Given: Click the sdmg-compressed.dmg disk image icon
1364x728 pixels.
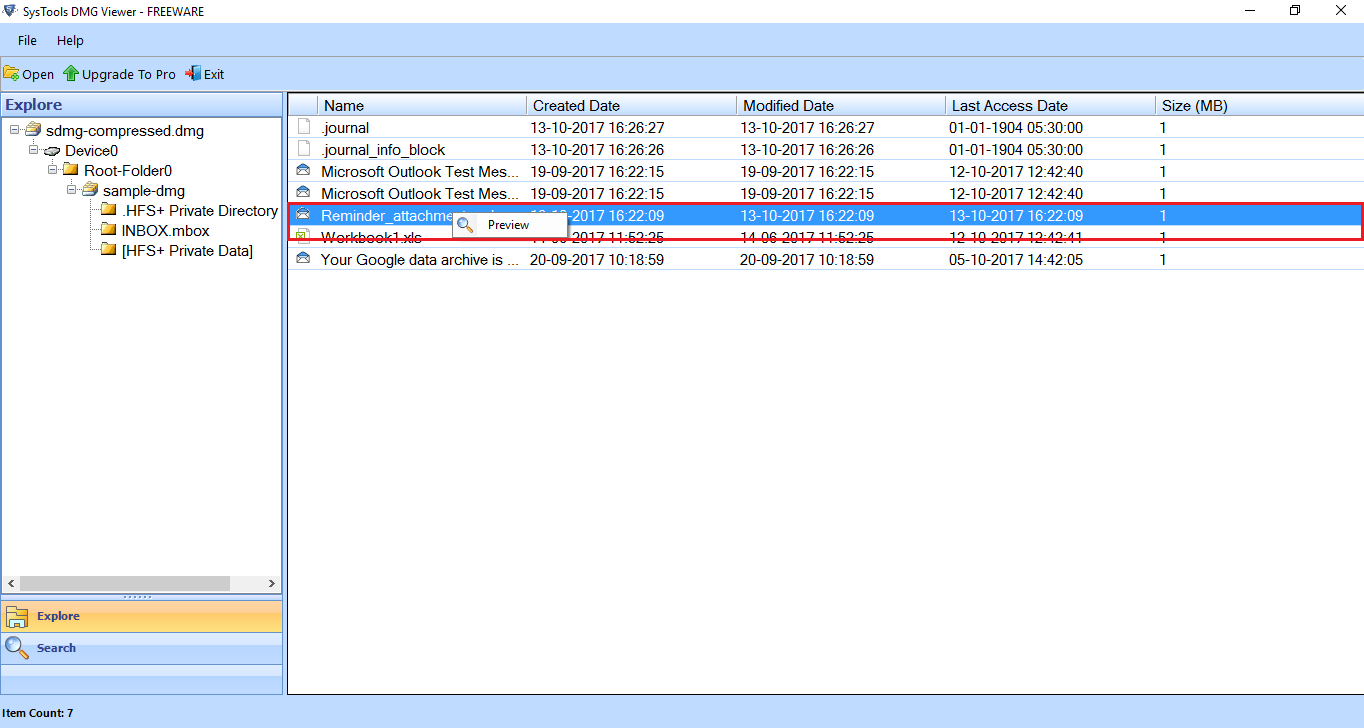Looking at the screenshot, I should (x=33, y=130).
